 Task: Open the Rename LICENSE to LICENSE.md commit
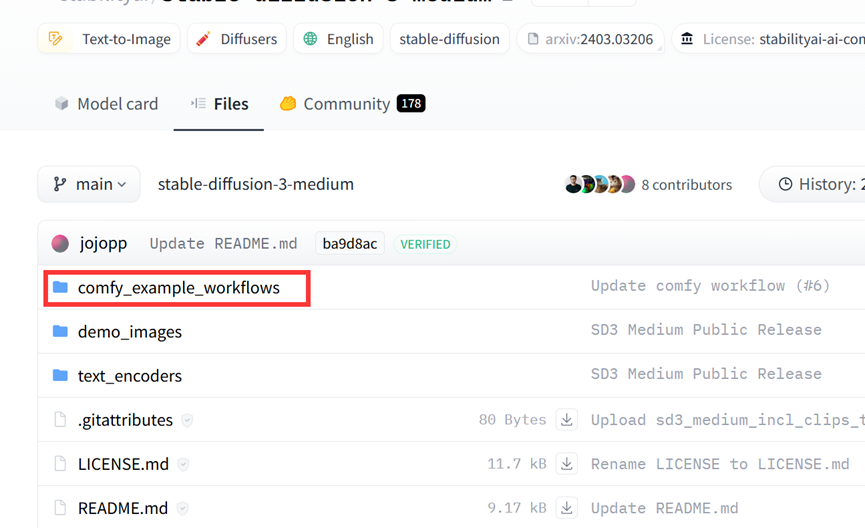coord(720,465)
